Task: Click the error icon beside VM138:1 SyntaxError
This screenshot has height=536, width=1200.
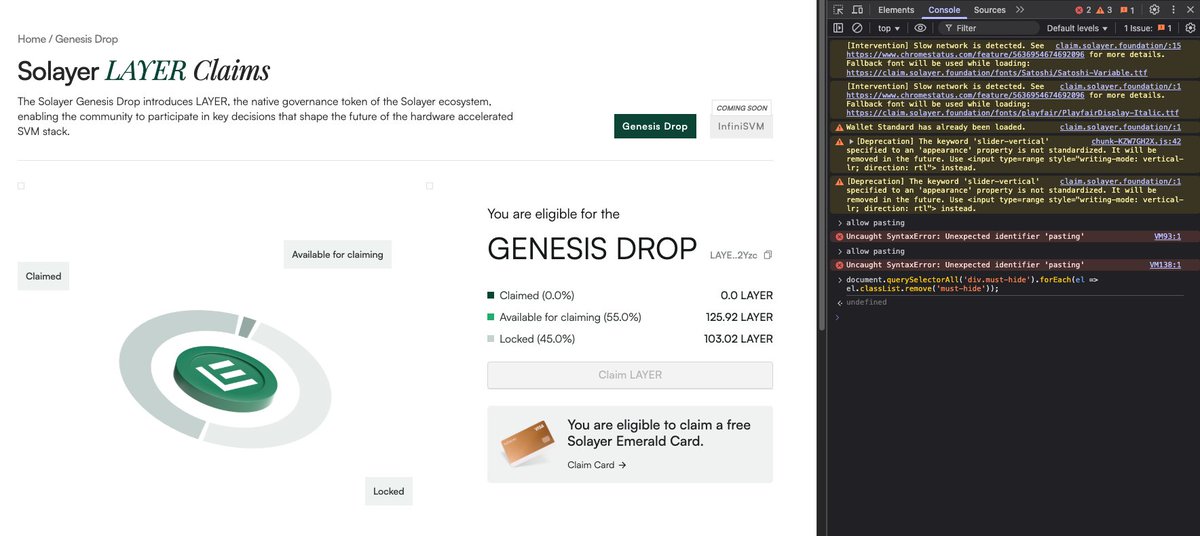Action: (x=838, y=265)
